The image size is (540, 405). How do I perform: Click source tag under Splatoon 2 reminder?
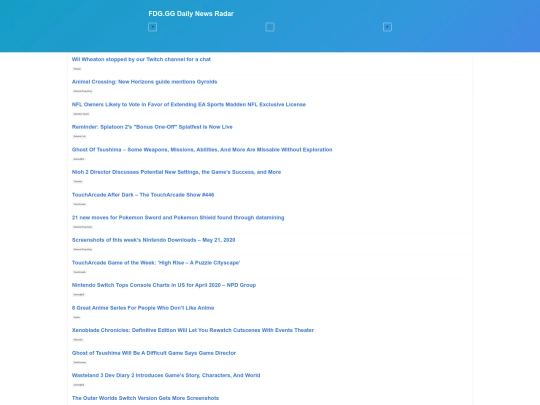(80, 136)
